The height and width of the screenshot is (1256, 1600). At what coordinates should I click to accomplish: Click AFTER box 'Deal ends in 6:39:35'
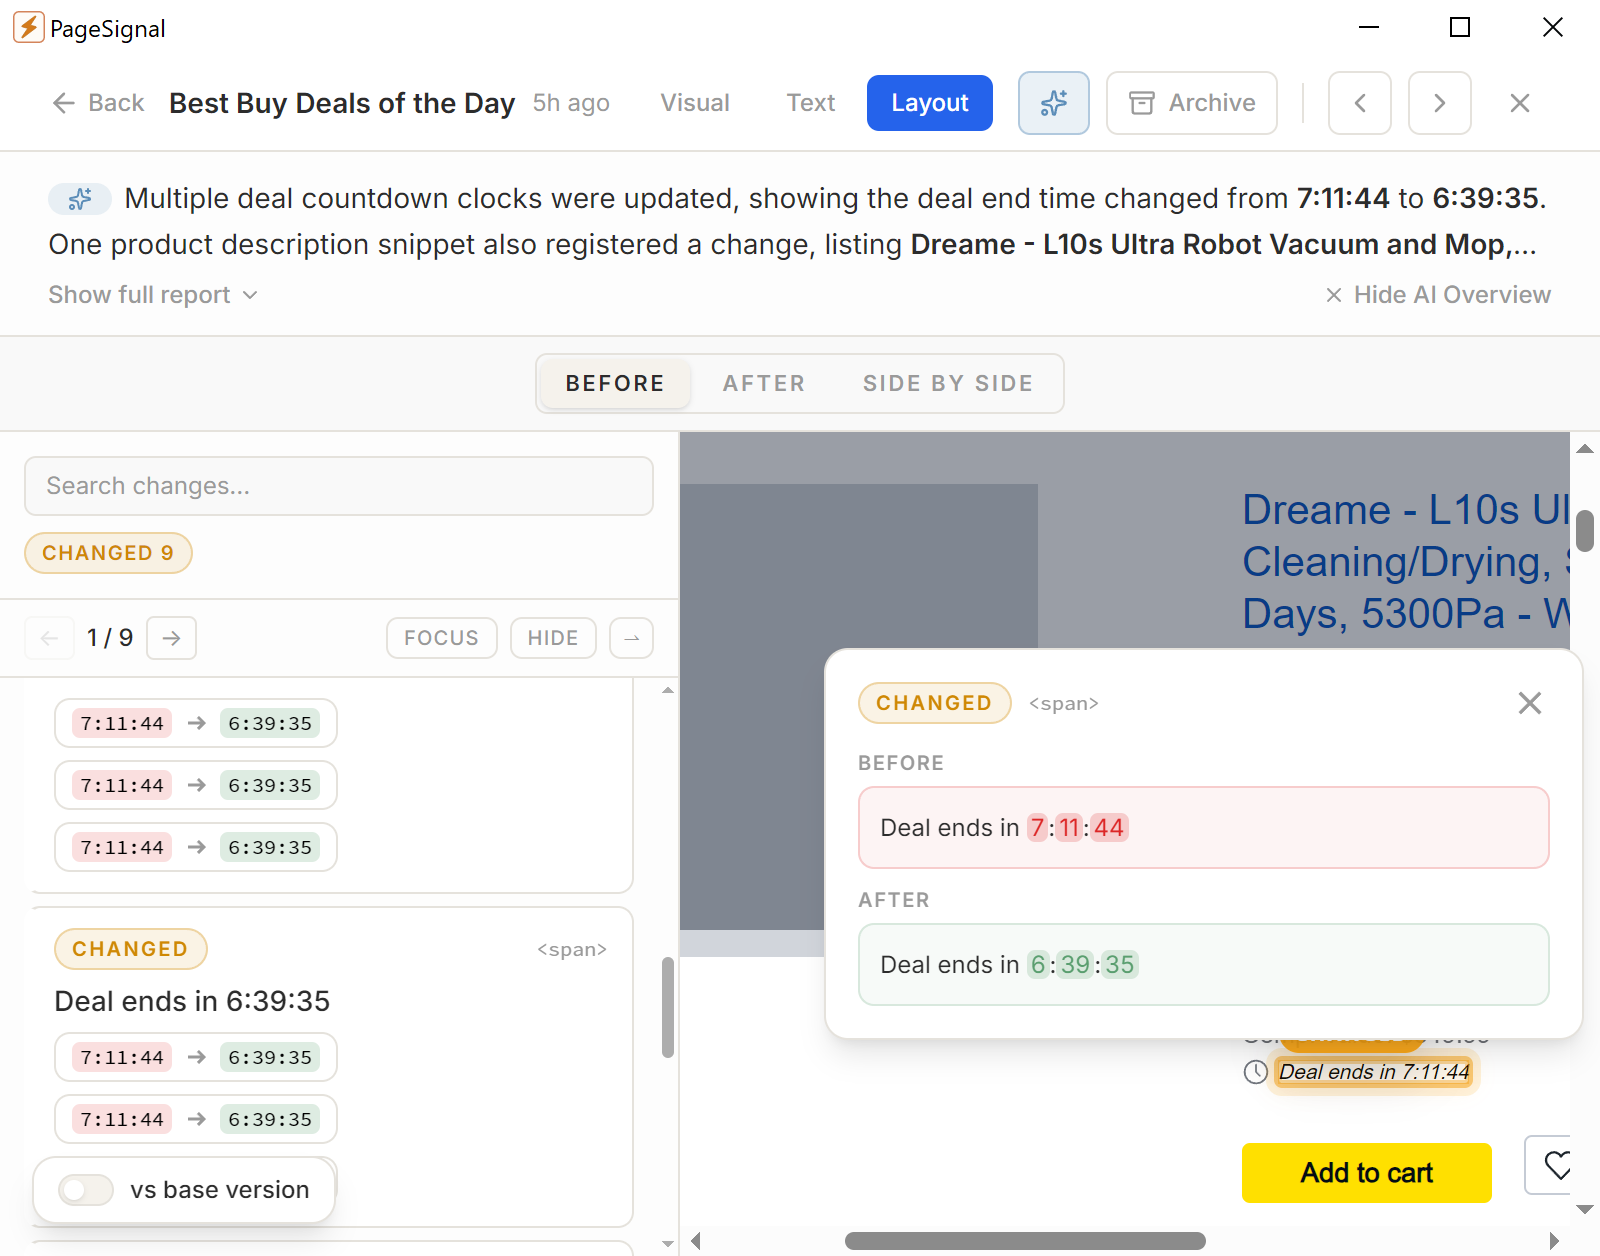click(1204, 965)
